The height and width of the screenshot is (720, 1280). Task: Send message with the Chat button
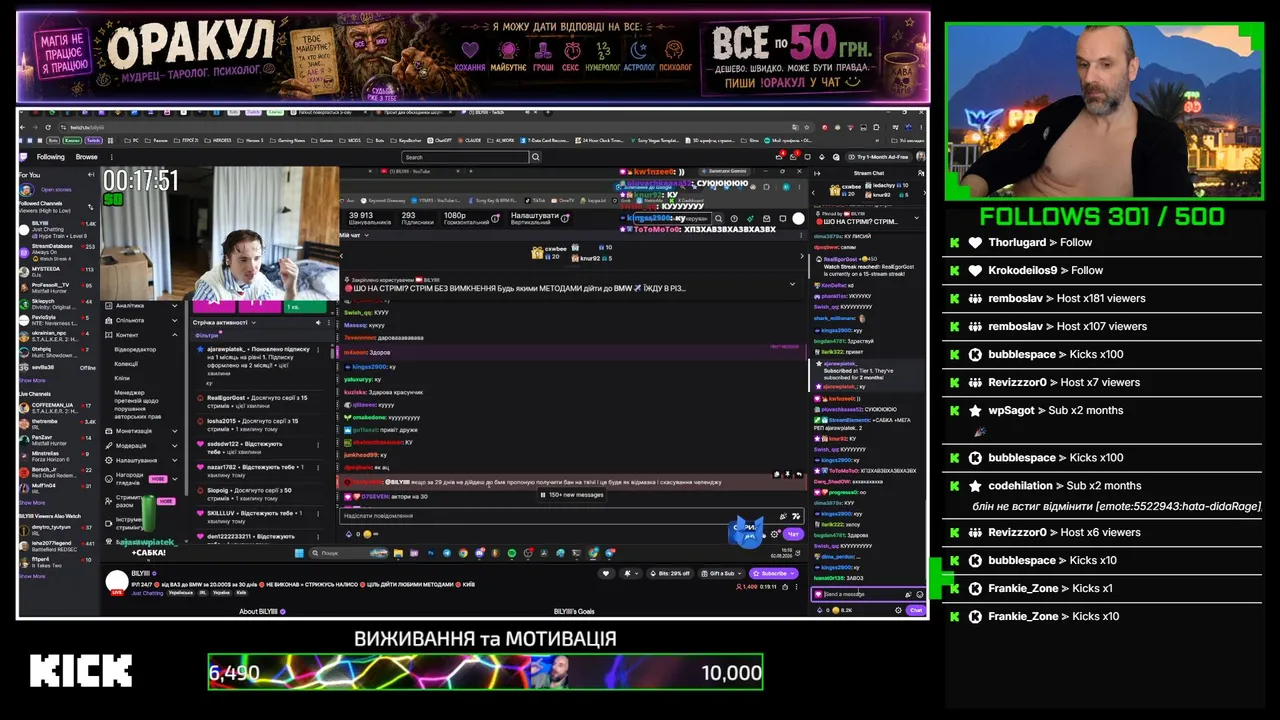(x=915, y=610)
